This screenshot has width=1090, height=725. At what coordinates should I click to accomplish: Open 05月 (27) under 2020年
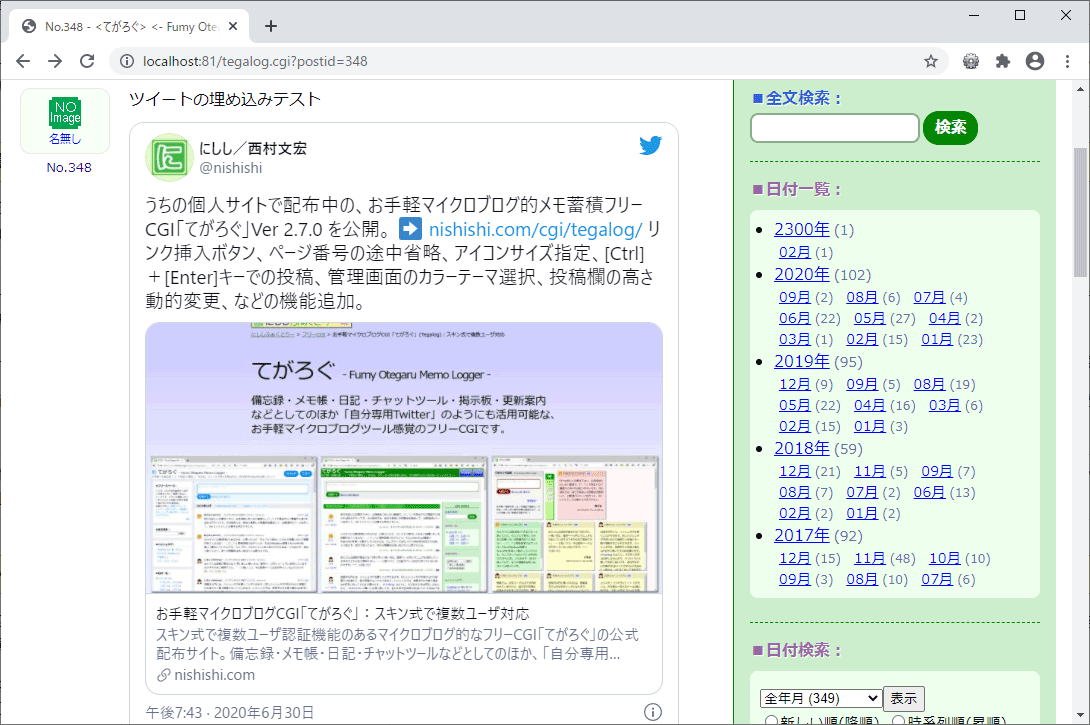(x=870, y=318)
